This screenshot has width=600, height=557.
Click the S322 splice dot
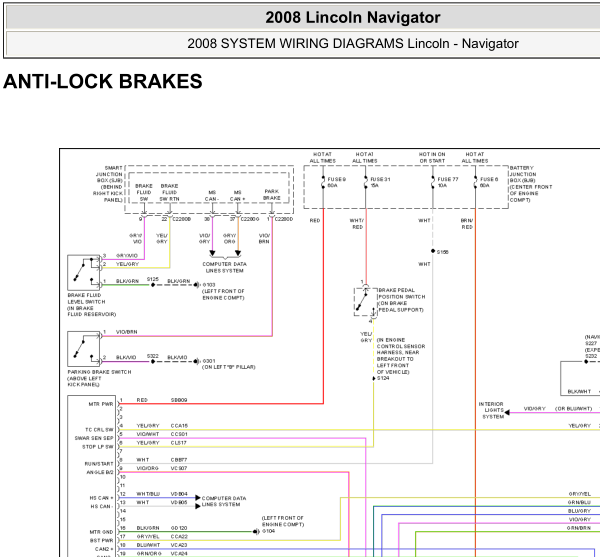153,361
